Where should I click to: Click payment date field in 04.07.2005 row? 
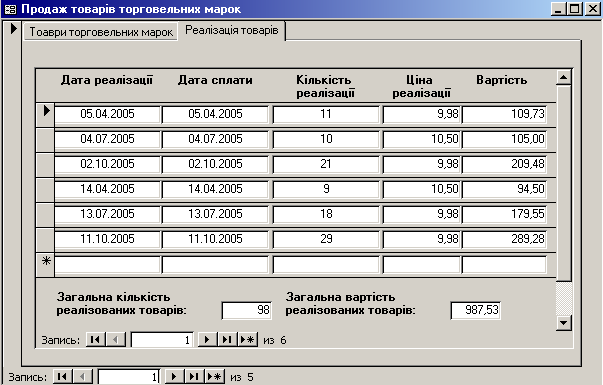coord(215,139)
